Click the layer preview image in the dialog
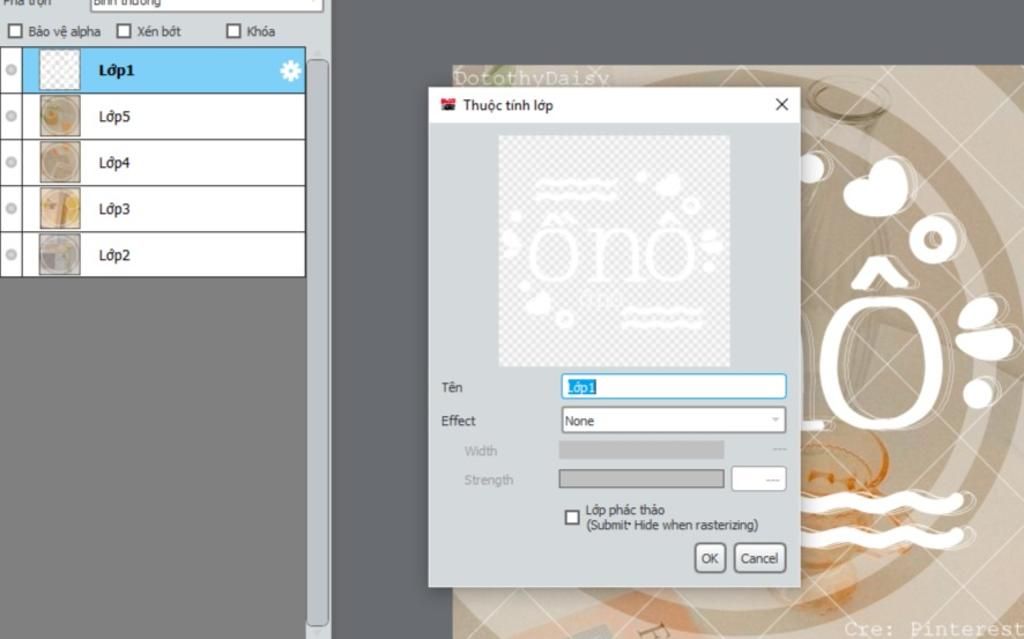1024x639 pixels. coord(615,251)
